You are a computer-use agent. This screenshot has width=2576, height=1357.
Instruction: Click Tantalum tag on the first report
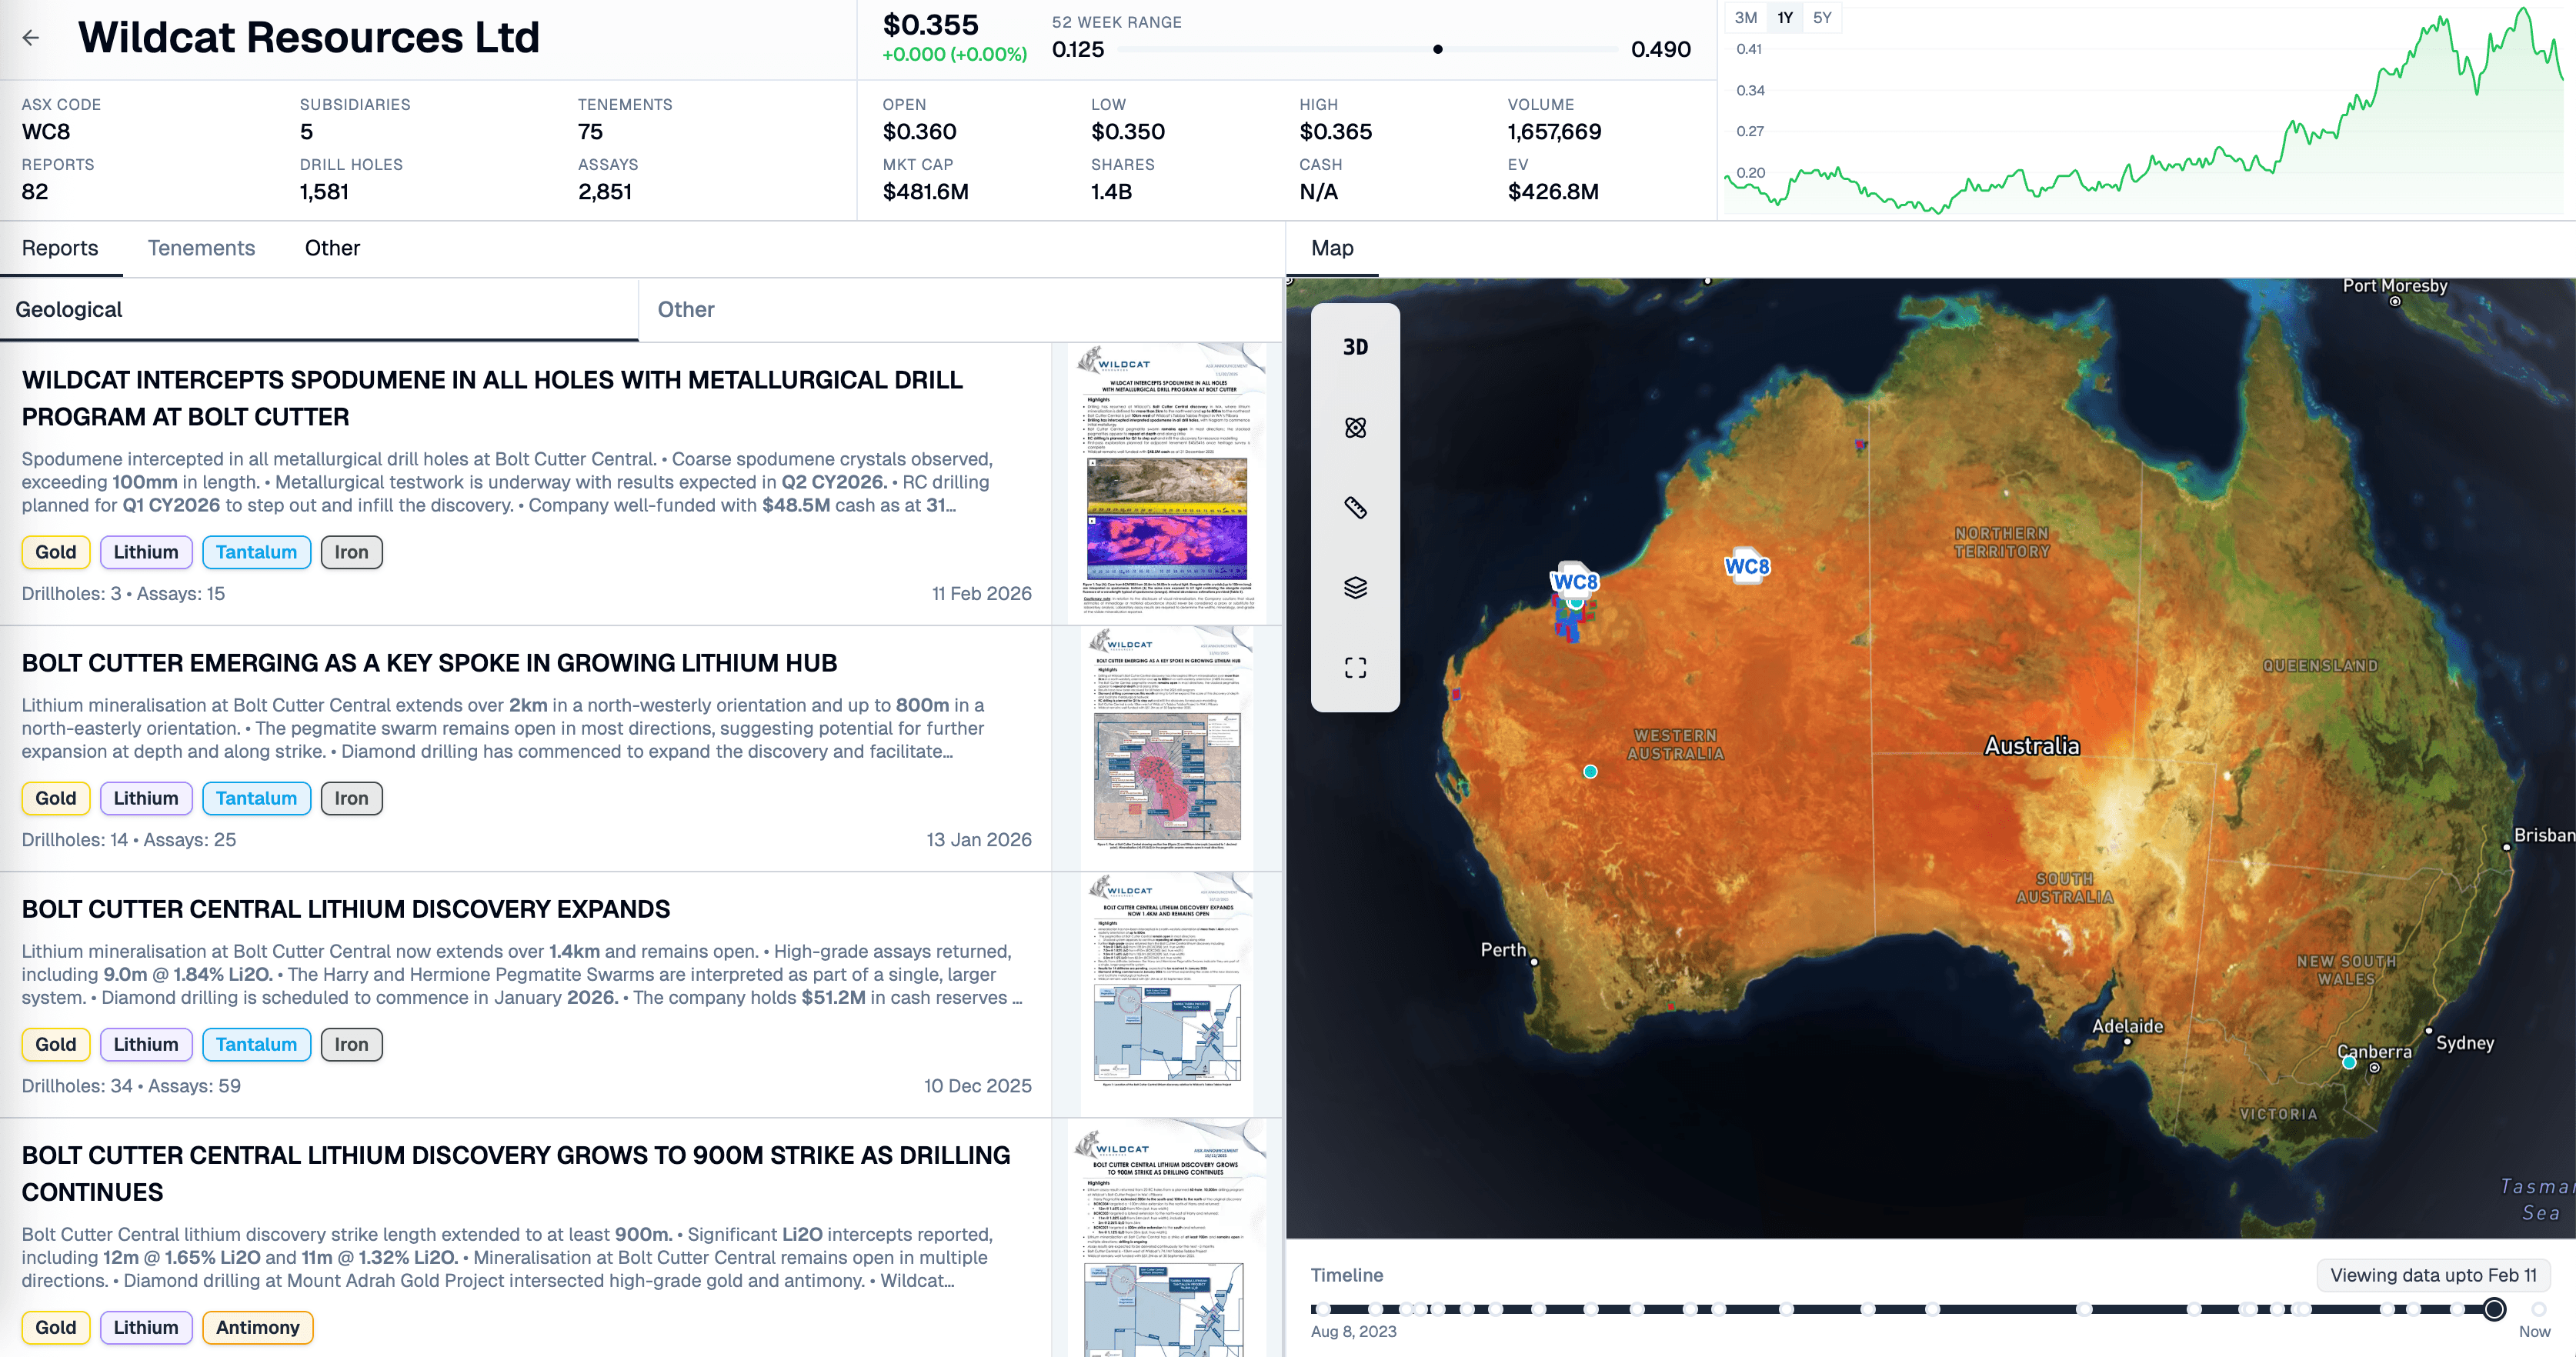click(256, 552)
